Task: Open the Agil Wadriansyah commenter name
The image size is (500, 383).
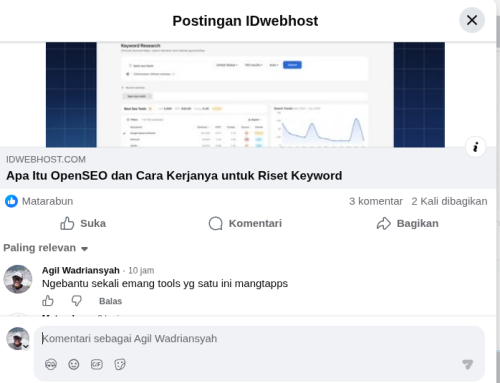Action: 81,270
